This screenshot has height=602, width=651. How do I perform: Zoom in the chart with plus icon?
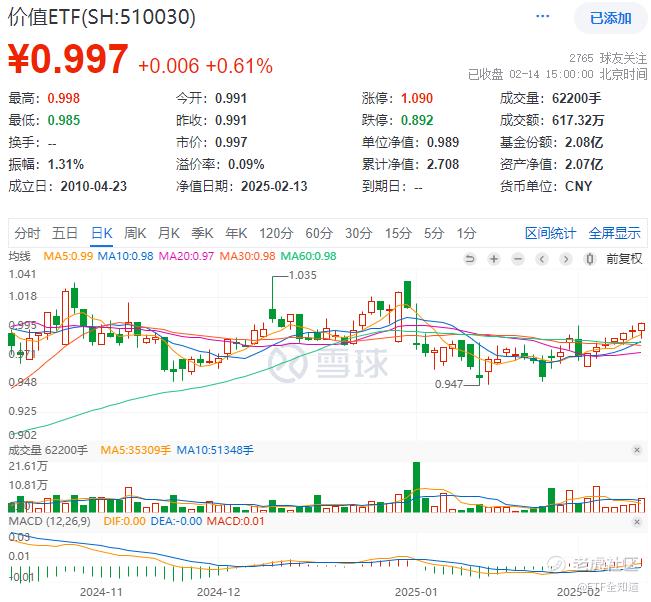[494, 259]
